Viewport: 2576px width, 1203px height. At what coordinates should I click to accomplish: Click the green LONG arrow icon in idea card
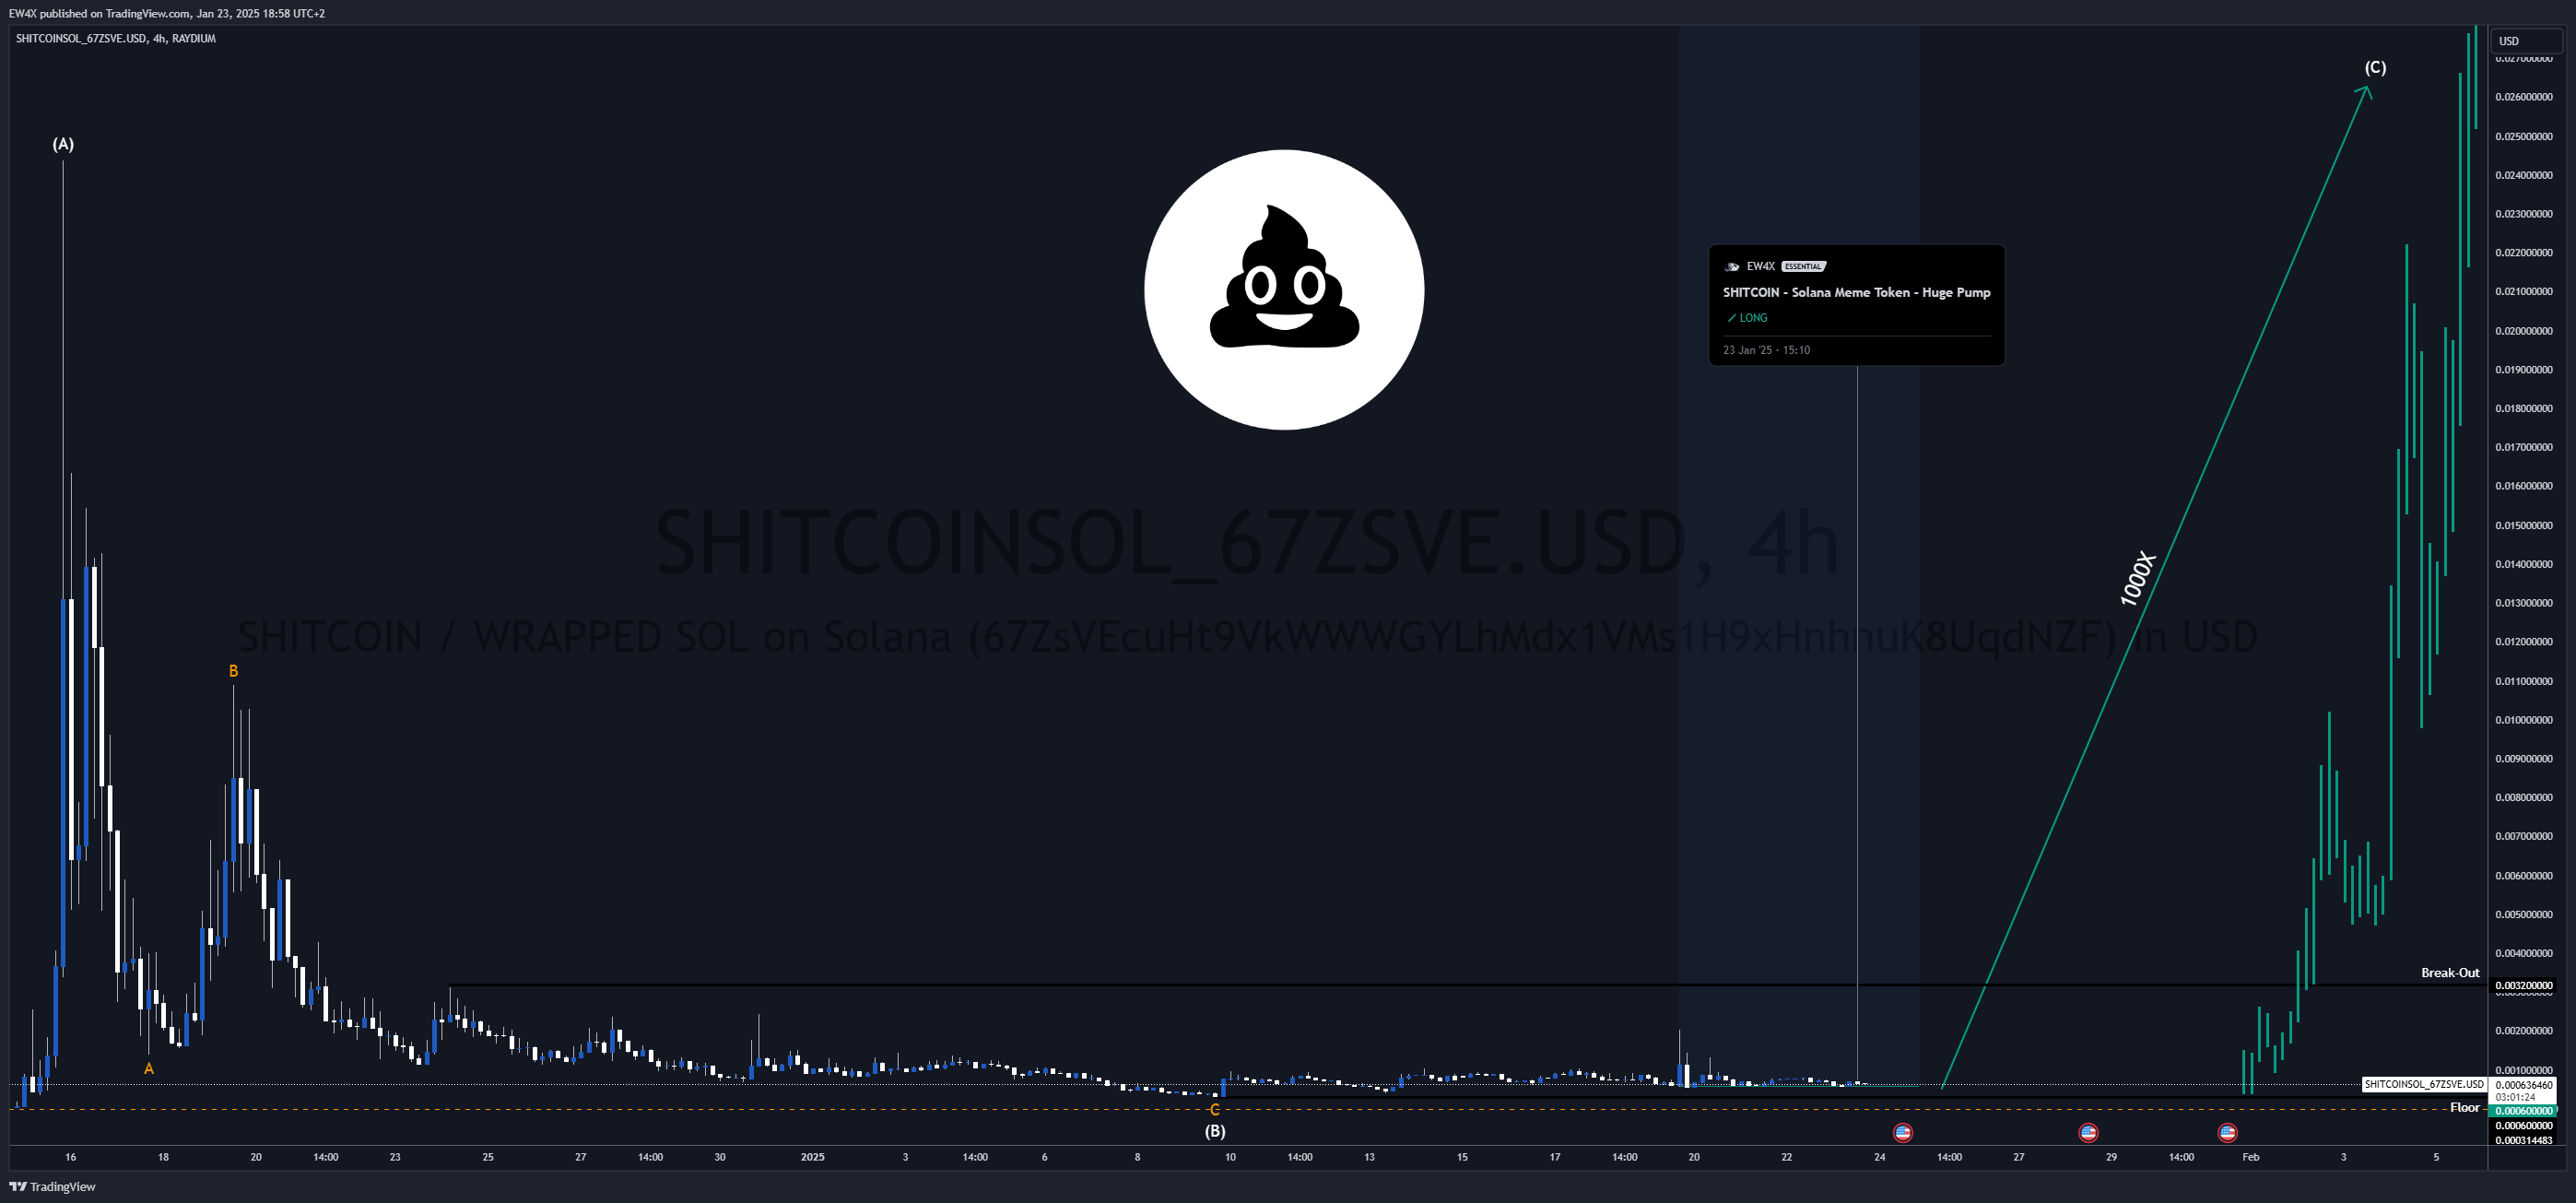pos(1731,318)
